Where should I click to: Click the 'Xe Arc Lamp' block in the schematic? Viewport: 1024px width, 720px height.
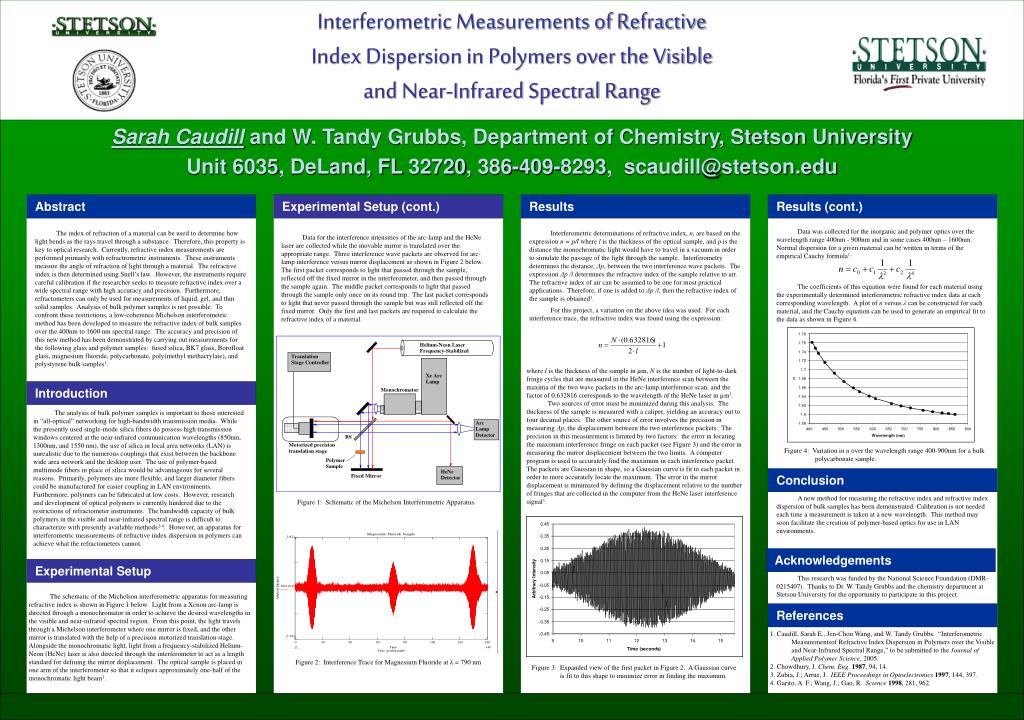pos(434,385)
